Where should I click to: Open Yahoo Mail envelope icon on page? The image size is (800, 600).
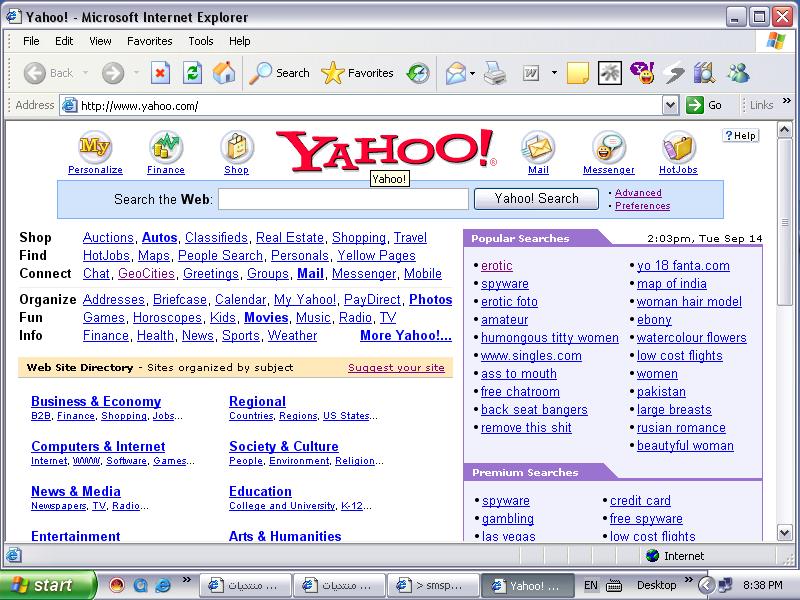click(538, 147)
